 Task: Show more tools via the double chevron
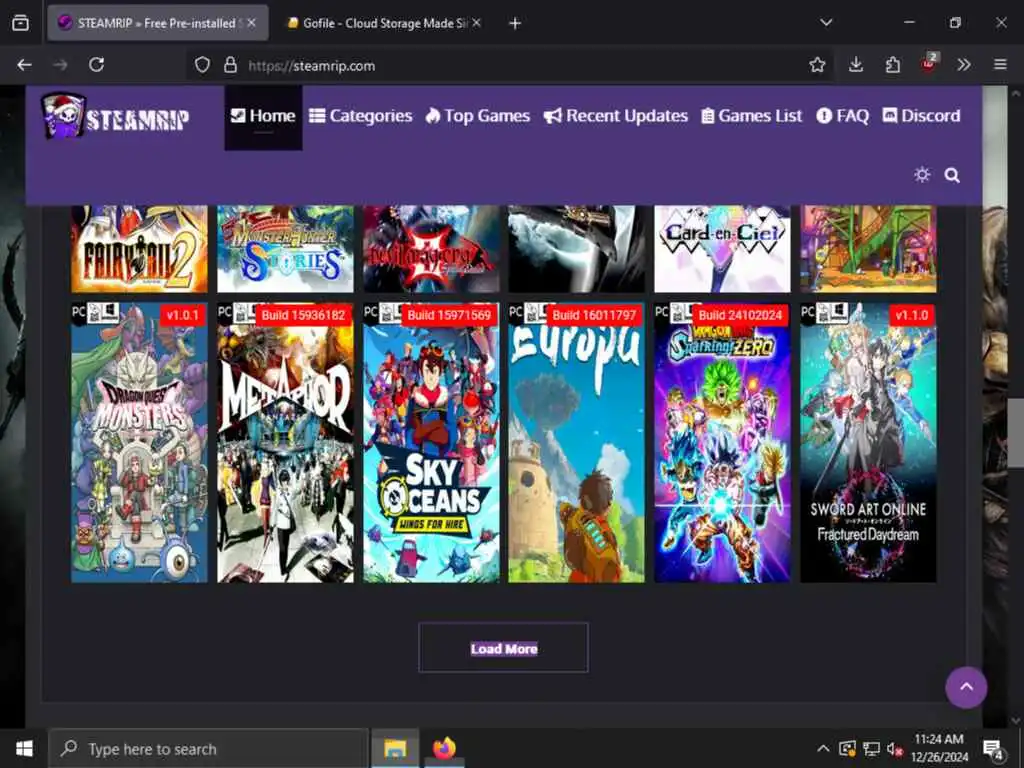point(964,65)
